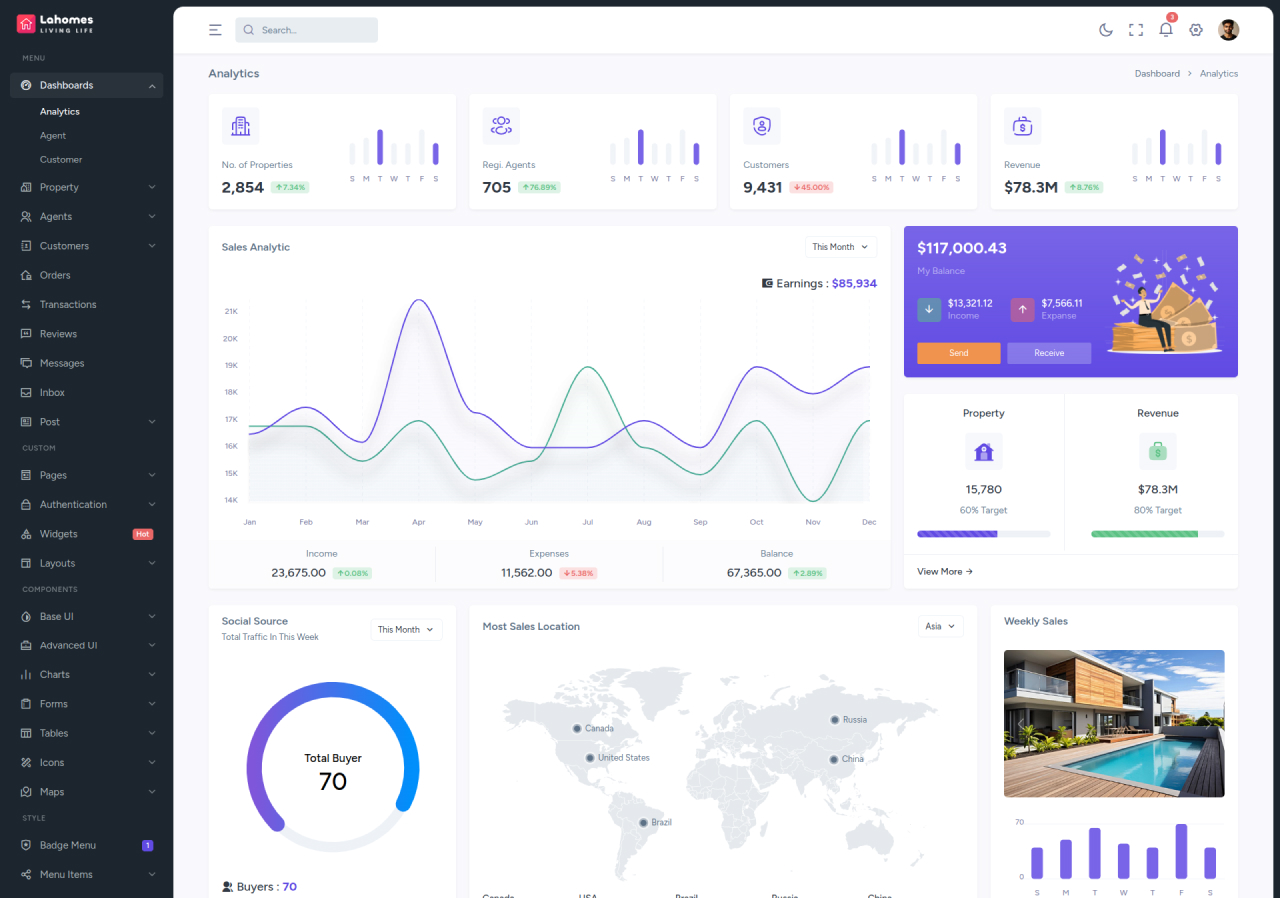
Task: Expand the Agents sidebar menu
Action: click(87, 216)
